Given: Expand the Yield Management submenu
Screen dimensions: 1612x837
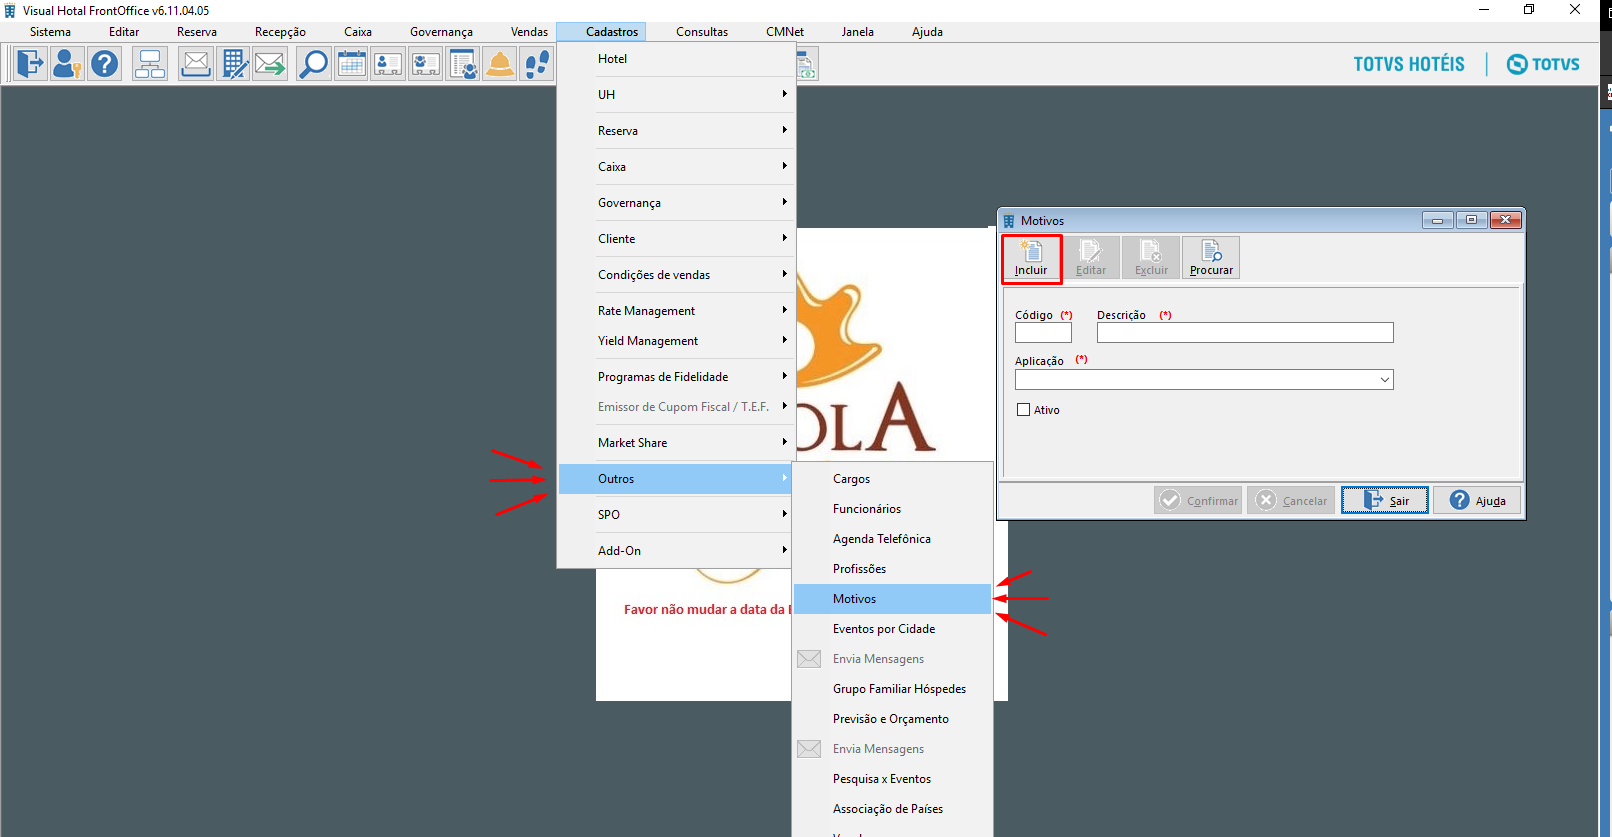Looking at the screenshot, I should tap(676, 341).
